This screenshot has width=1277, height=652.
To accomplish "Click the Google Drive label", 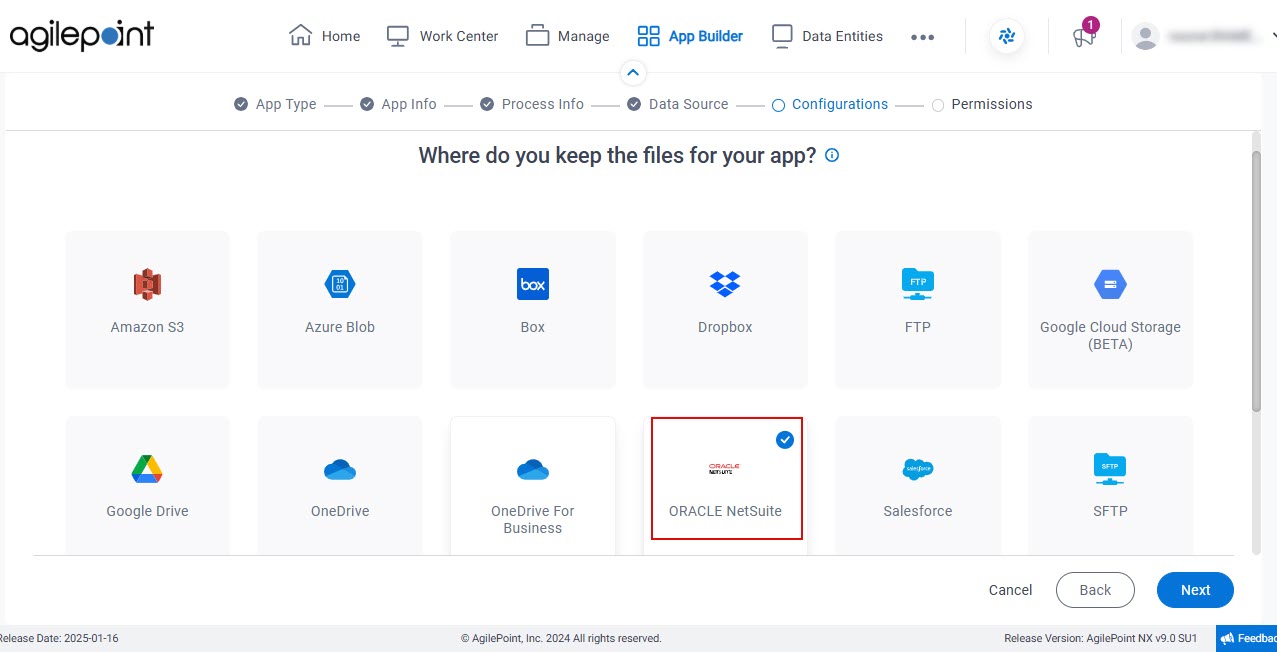I will click(x=148, y=511).
